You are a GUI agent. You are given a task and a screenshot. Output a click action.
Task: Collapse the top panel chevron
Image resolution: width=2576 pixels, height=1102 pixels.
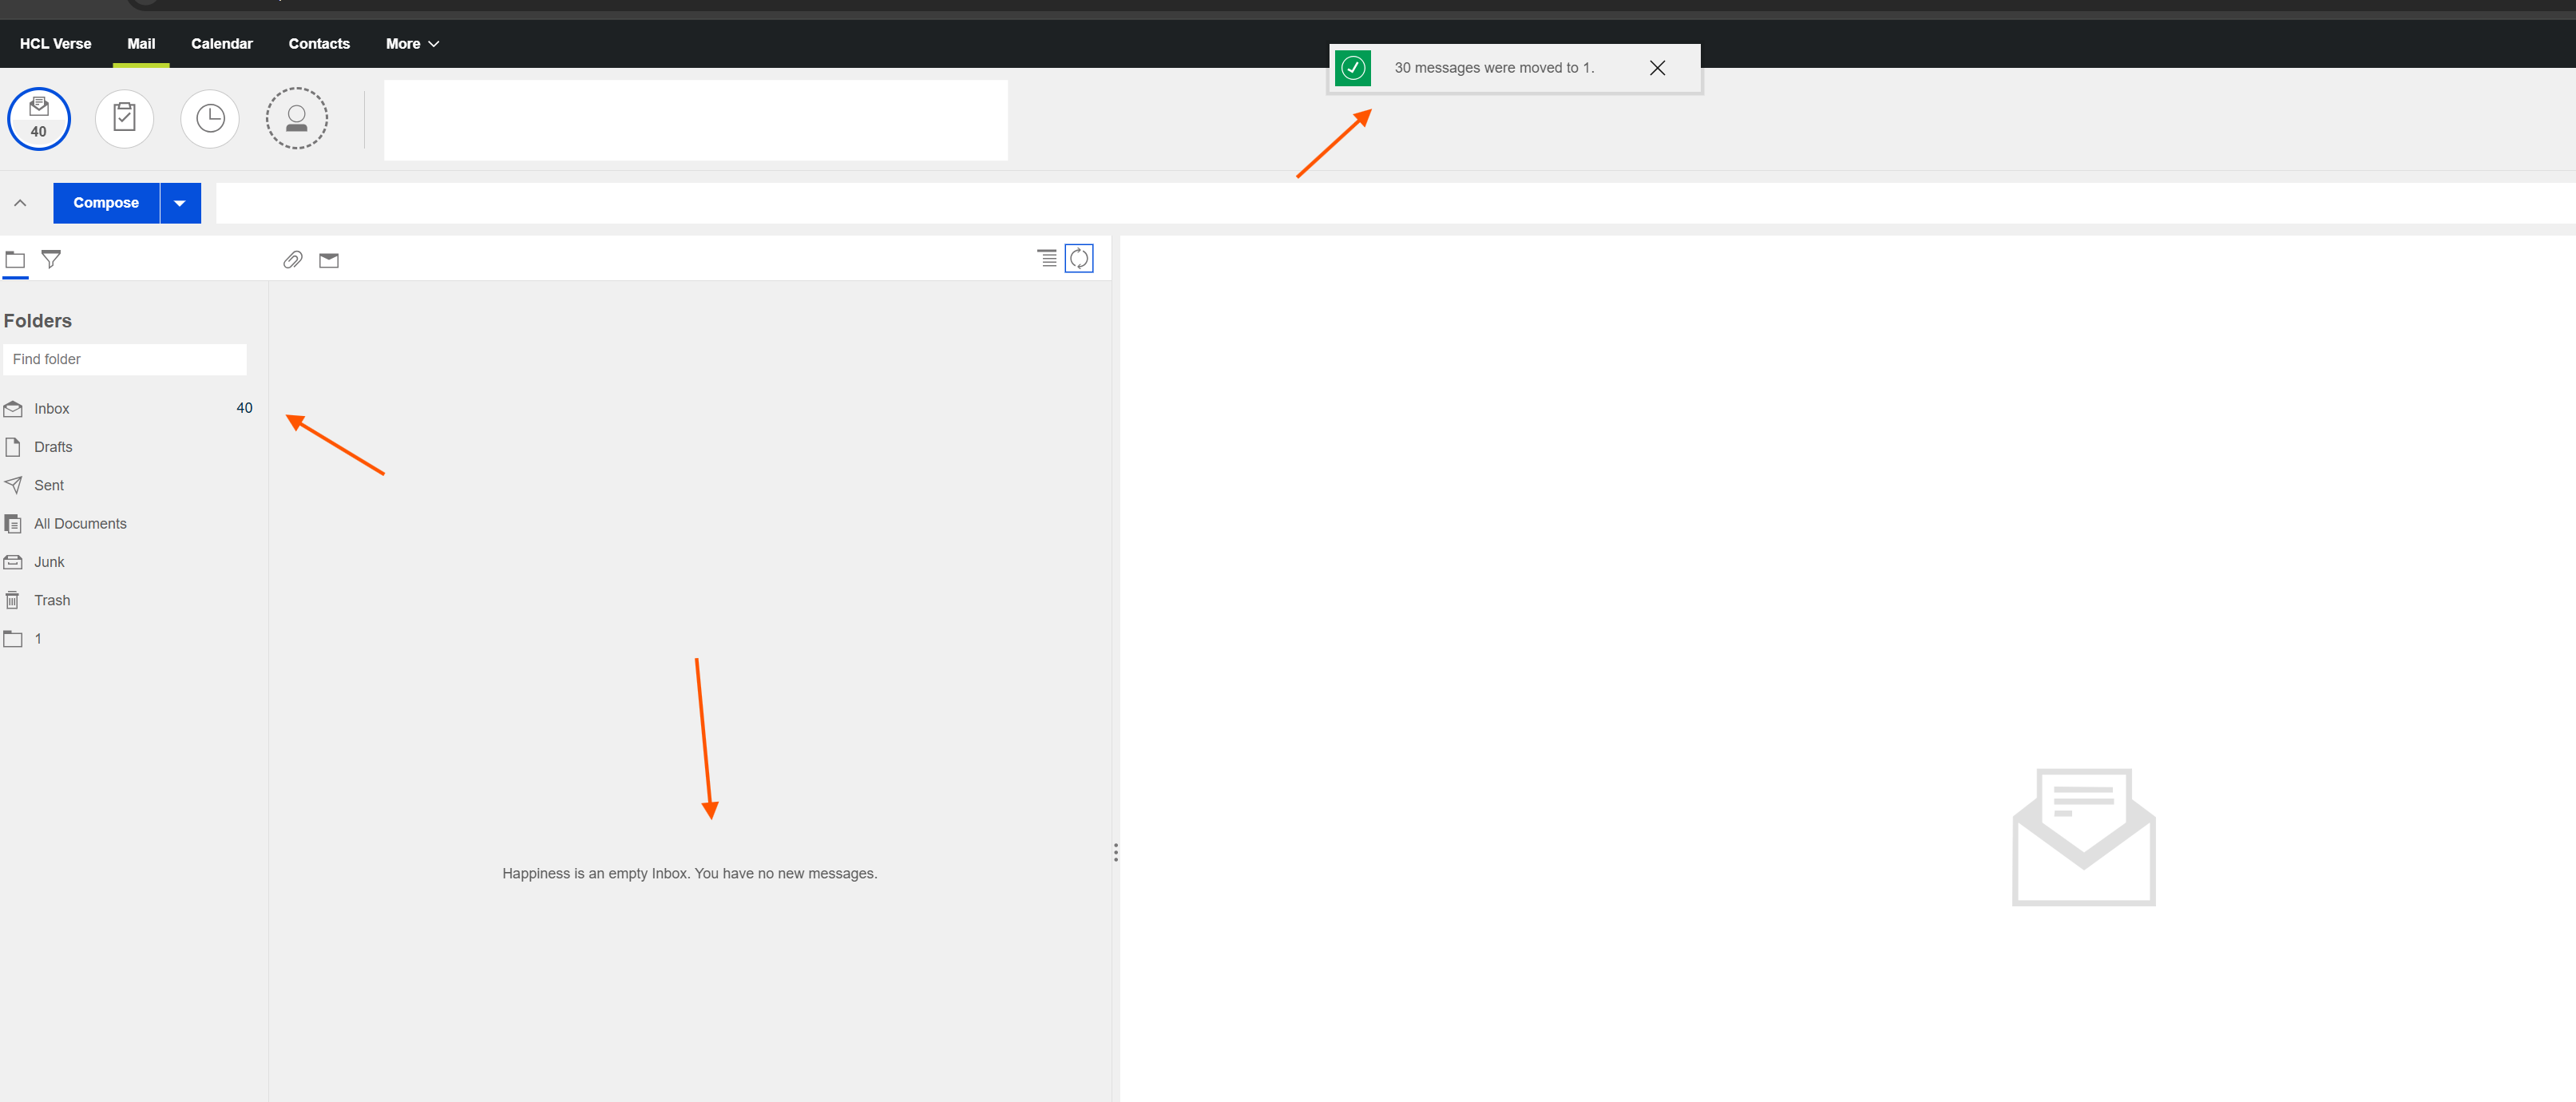[20, 203]
